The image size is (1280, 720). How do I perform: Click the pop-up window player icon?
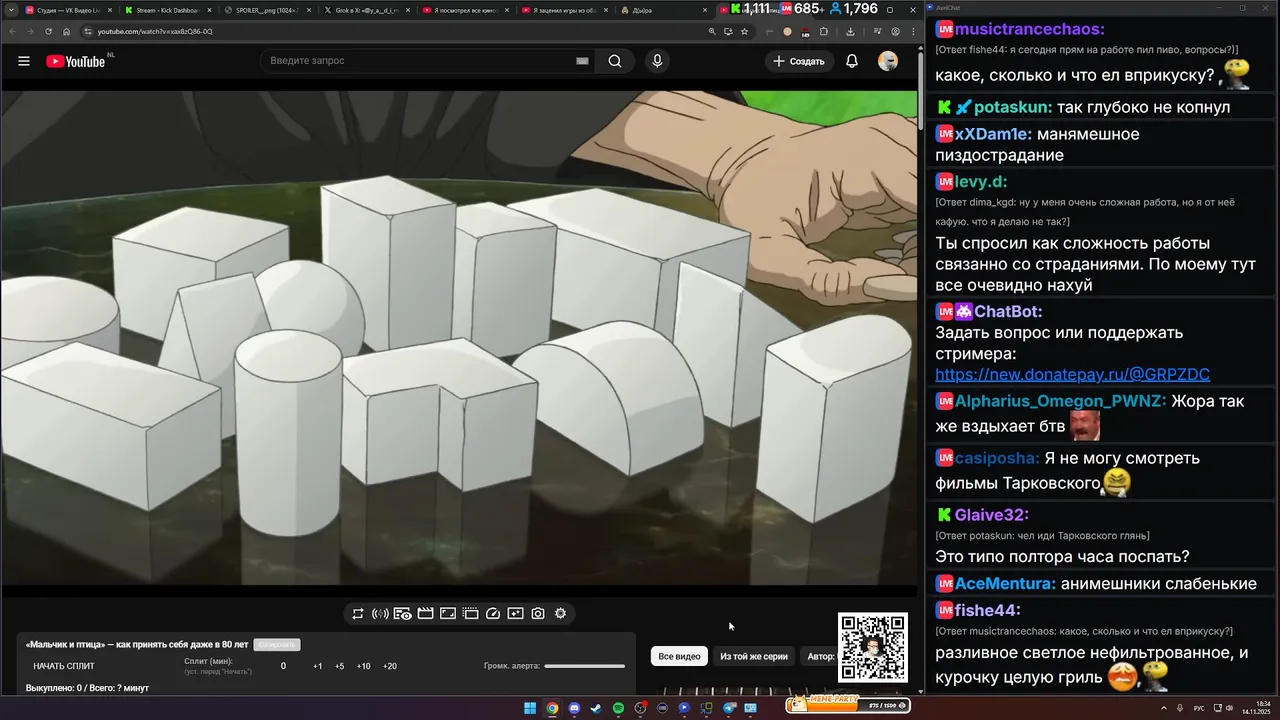470,614
